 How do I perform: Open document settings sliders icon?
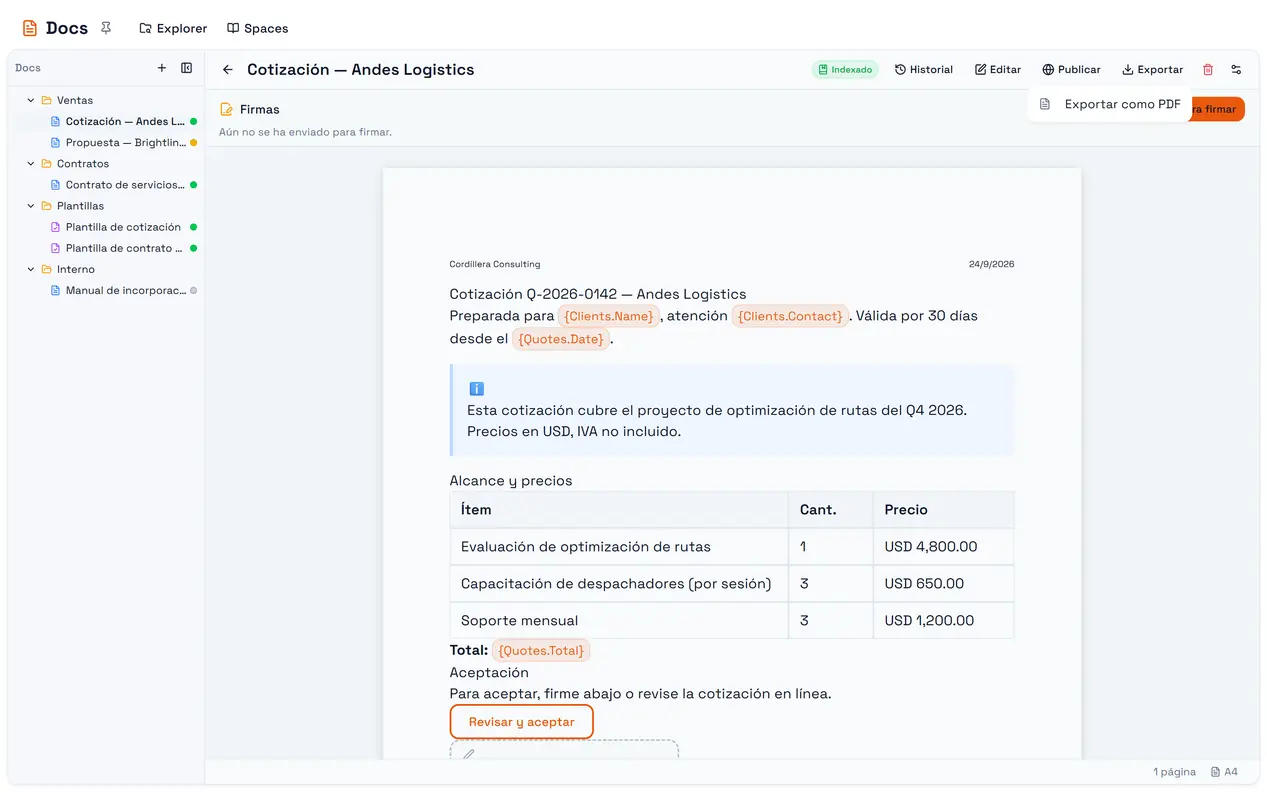tap(1236, 69)
